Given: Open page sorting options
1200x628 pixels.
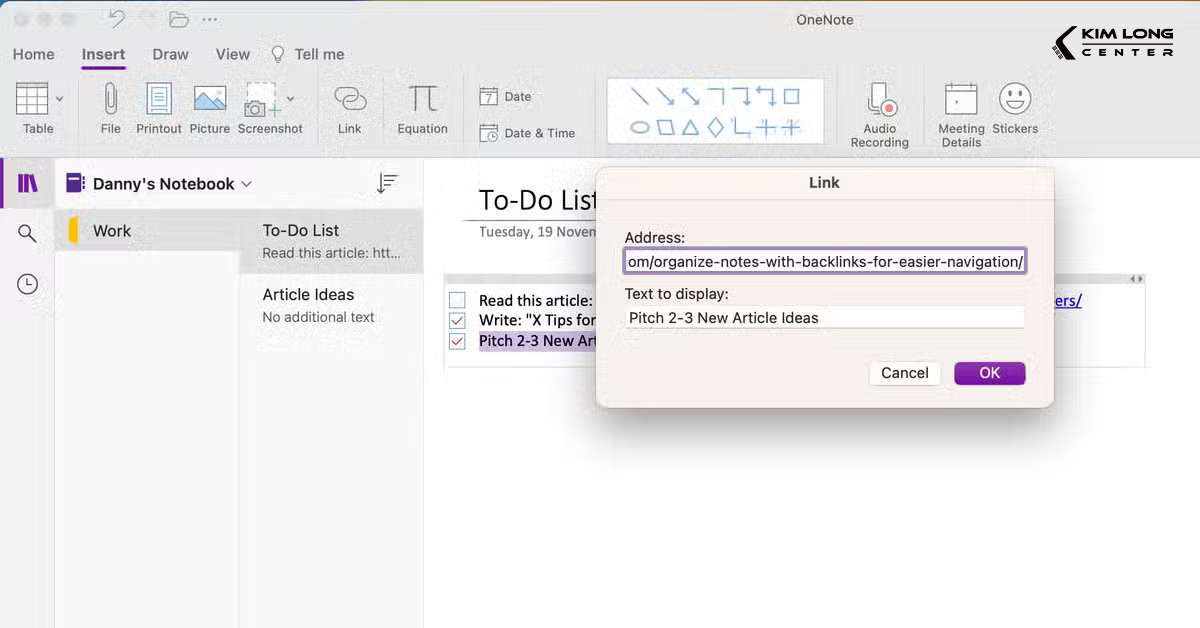Looking at the screenshot, I should click(x=387, y=183).
